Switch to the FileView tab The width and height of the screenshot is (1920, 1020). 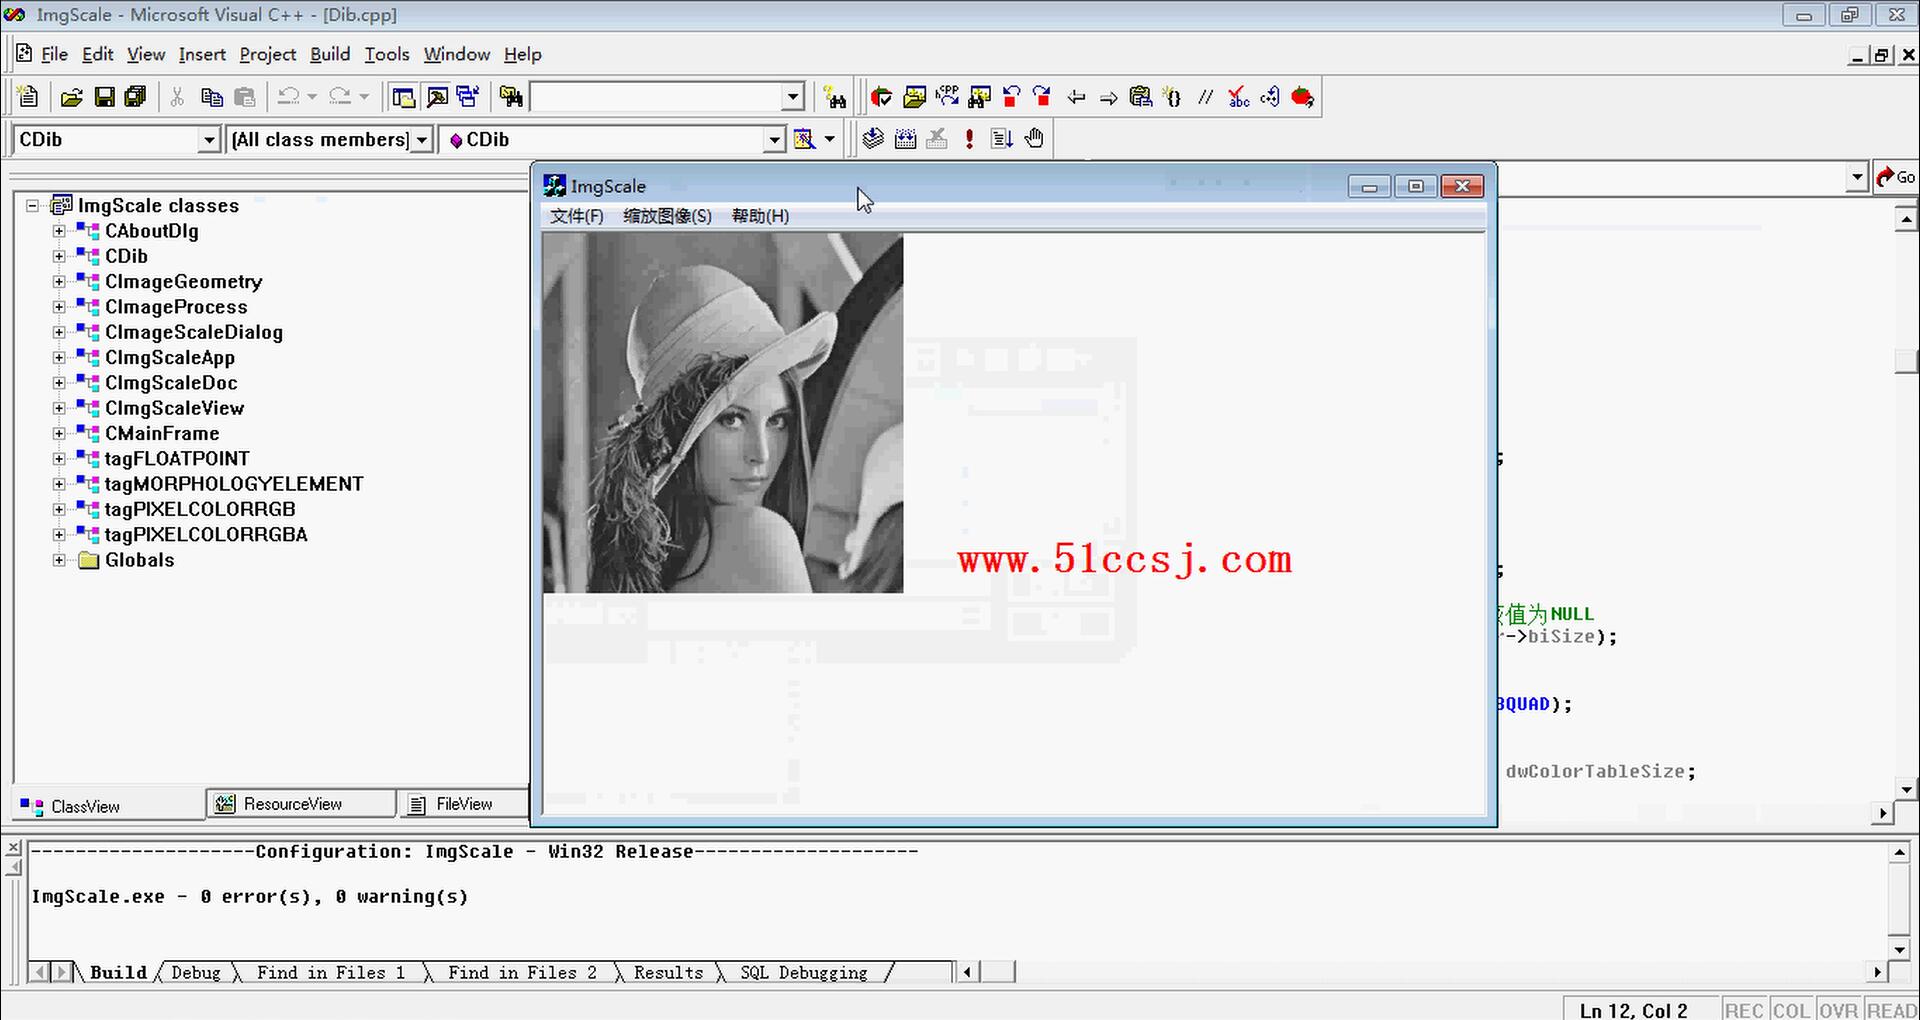[462, 804]
